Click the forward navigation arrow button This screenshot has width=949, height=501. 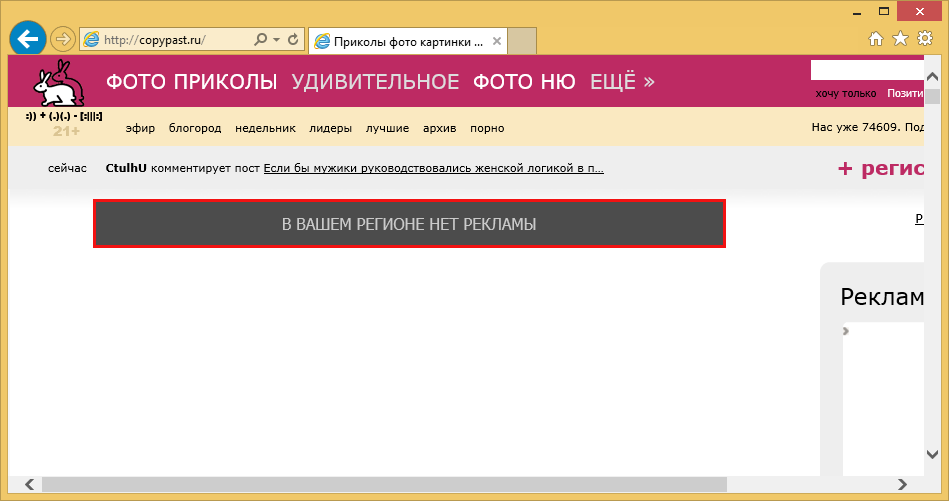pyautogui.click(x=62, y=40)
